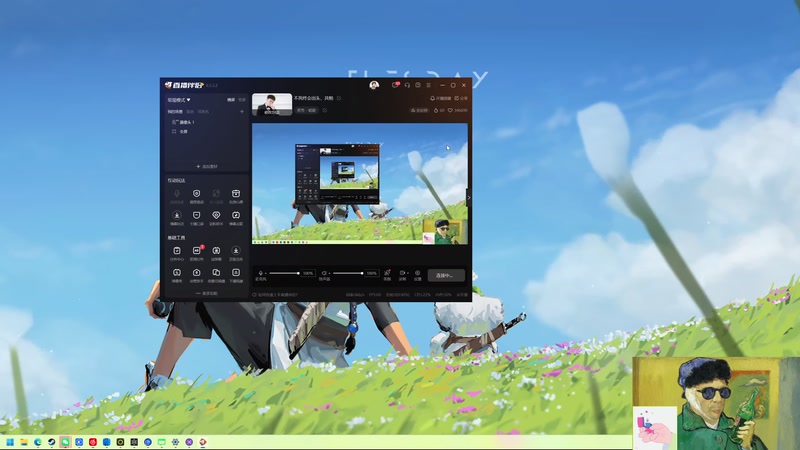Select the second scene tab after 我的场景

click(190, 112)
